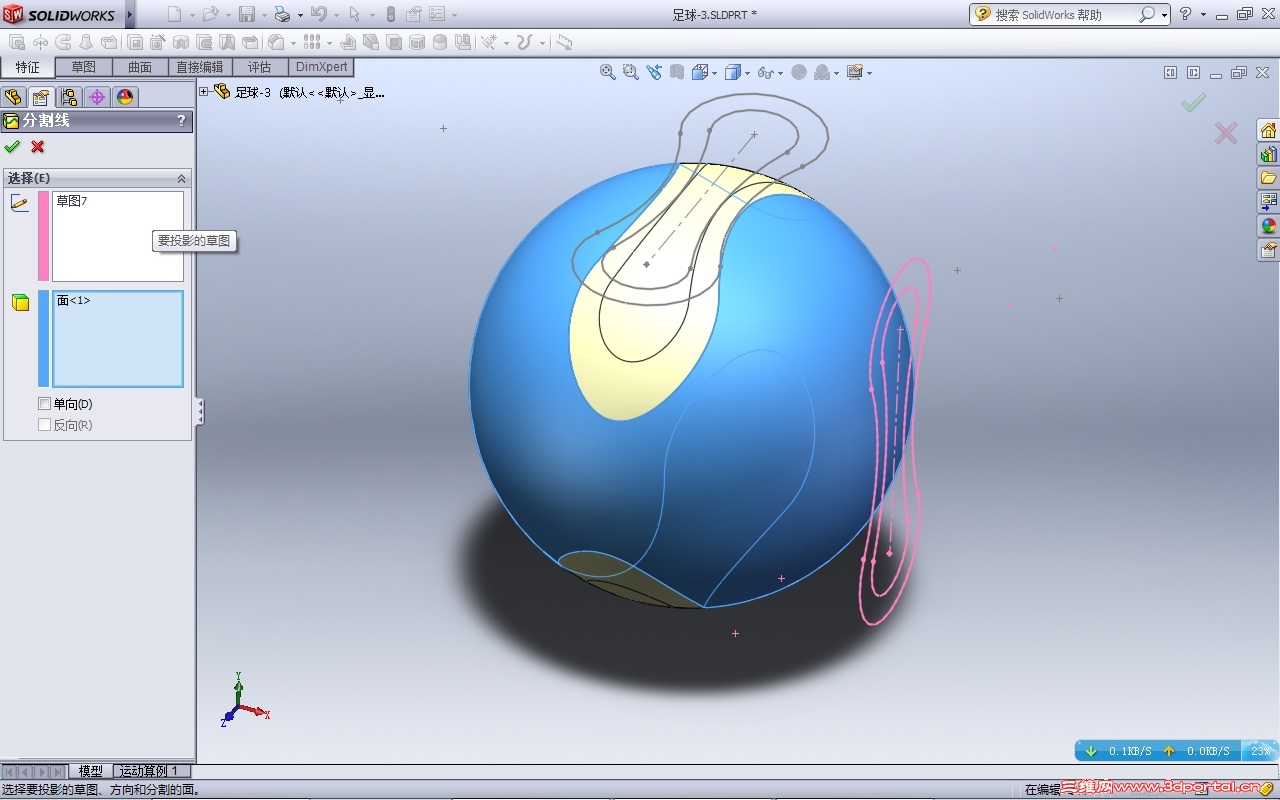Viewport: 1280px width, 800px height.
Task: Click the Apply Scene icon
Action: tap(822, 72)
